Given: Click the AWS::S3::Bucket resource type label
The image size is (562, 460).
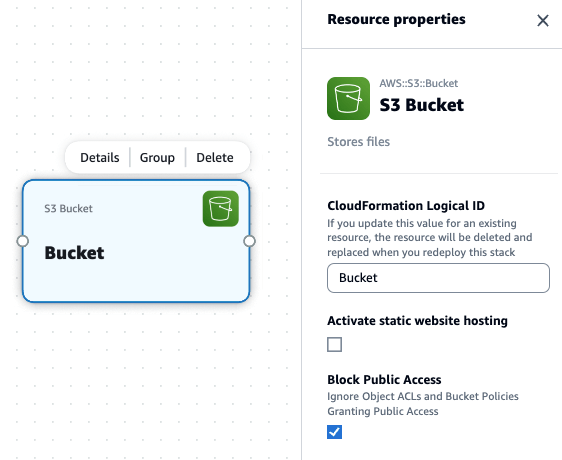Looking at the screenshot, I should click(419, 83).
